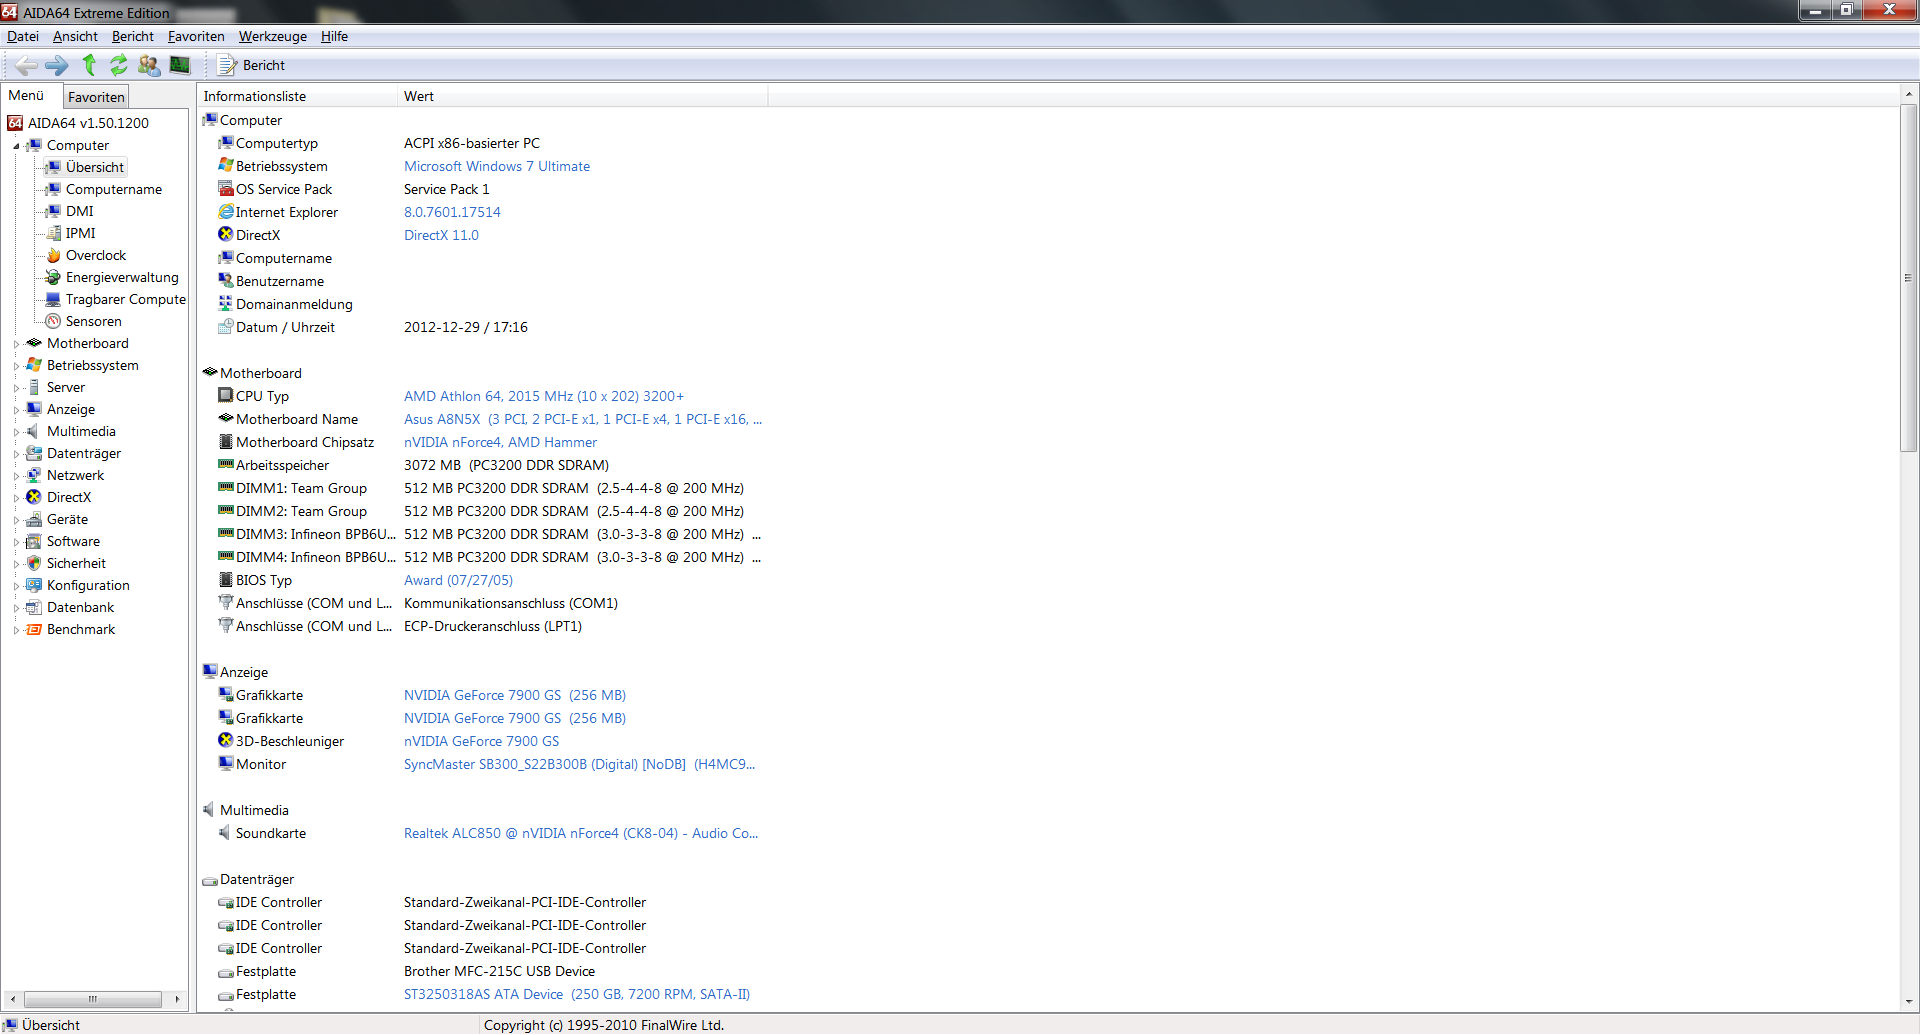Click the users toolbar icon
This screenshot has width=1920, height=1035.
(x=149, y=65)
